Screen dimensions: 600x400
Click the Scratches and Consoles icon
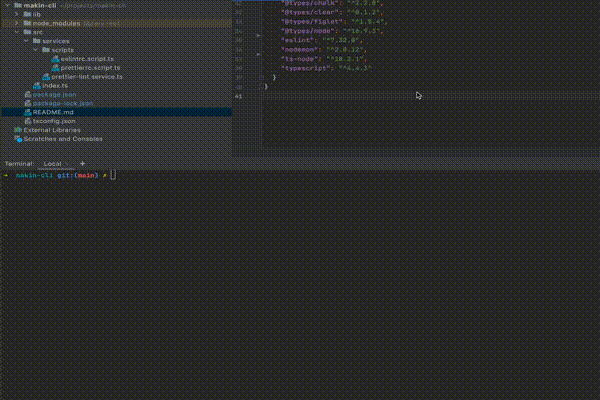click(18, 139)
